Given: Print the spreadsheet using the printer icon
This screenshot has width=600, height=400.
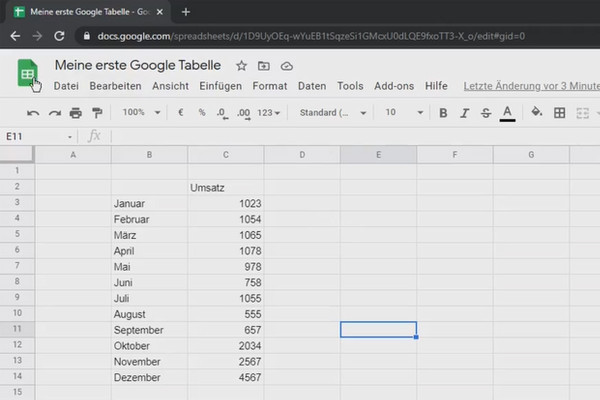Looking at the screenshot, I should [x=76, y=113].
